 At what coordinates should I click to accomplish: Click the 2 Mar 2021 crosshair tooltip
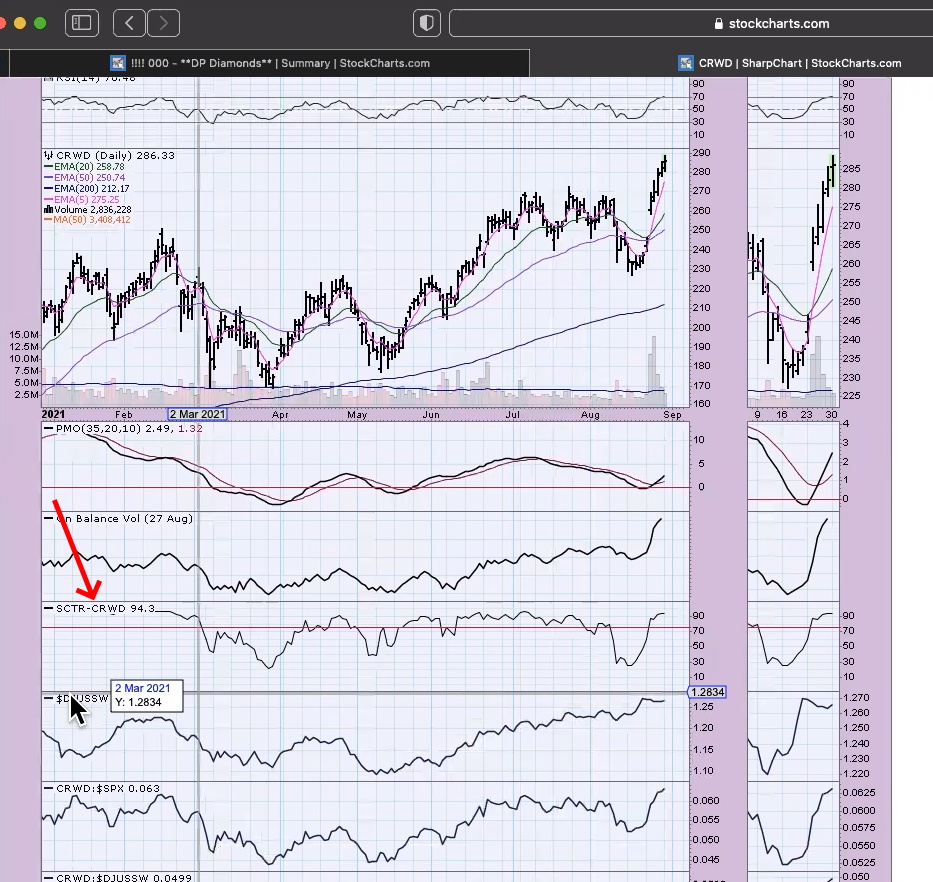click(147, 695)
